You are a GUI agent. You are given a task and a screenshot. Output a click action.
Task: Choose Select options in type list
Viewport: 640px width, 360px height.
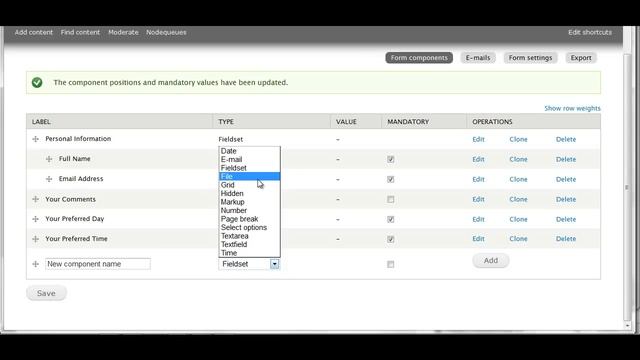point(249,227)
